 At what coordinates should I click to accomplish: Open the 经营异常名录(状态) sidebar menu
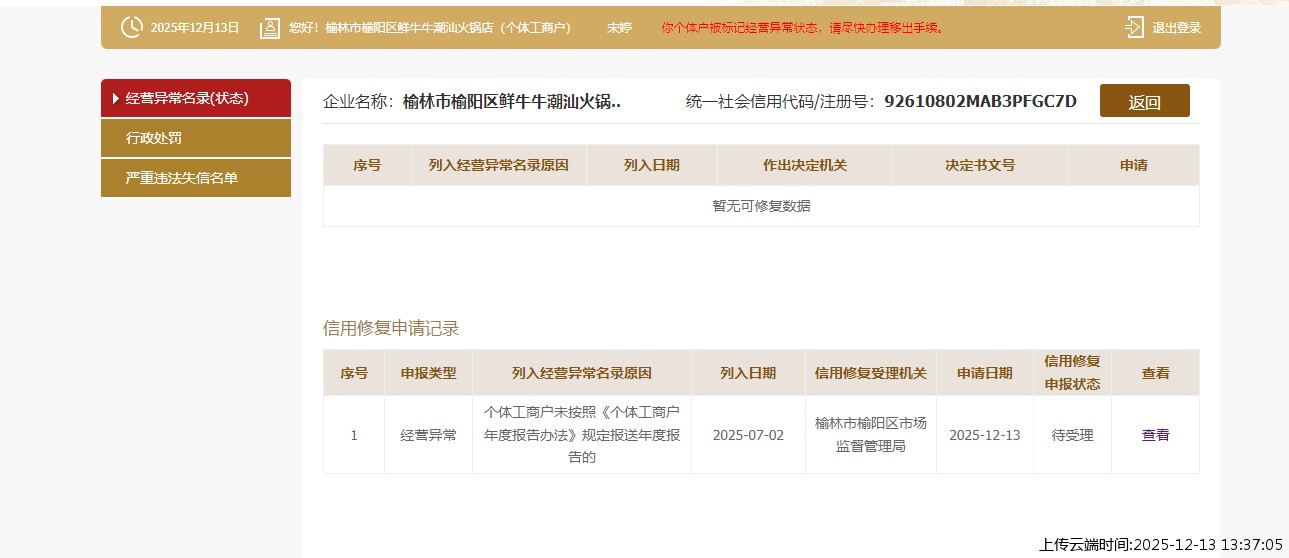click(x=187, y=99)
